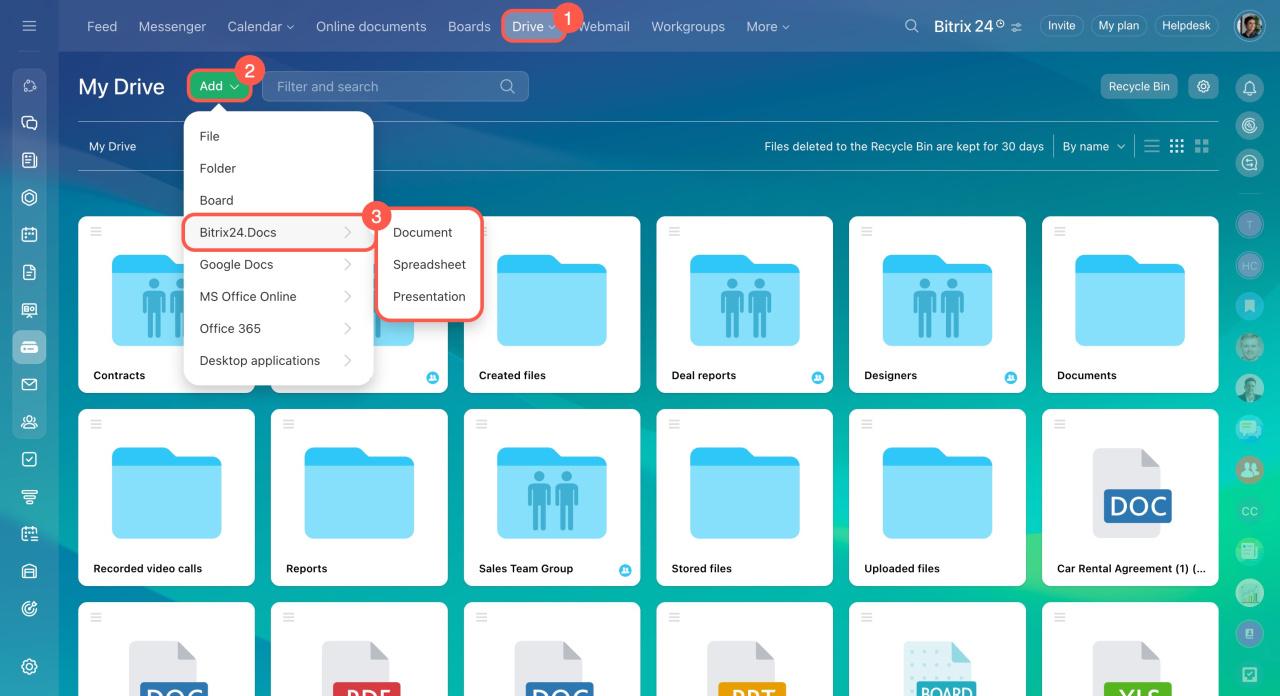1280x696 pixels.
Task: Open the HC chat in right panel
Action: [1249, 266]
